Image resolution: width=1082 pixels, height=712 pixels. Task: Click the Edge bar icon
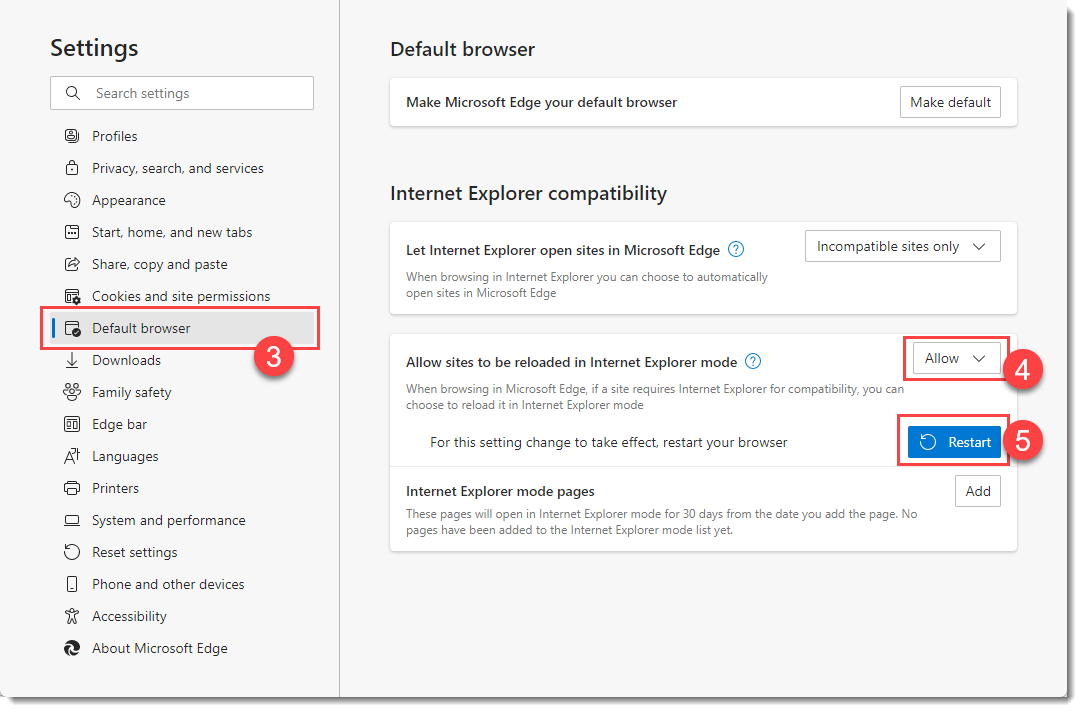click(72, 424)
